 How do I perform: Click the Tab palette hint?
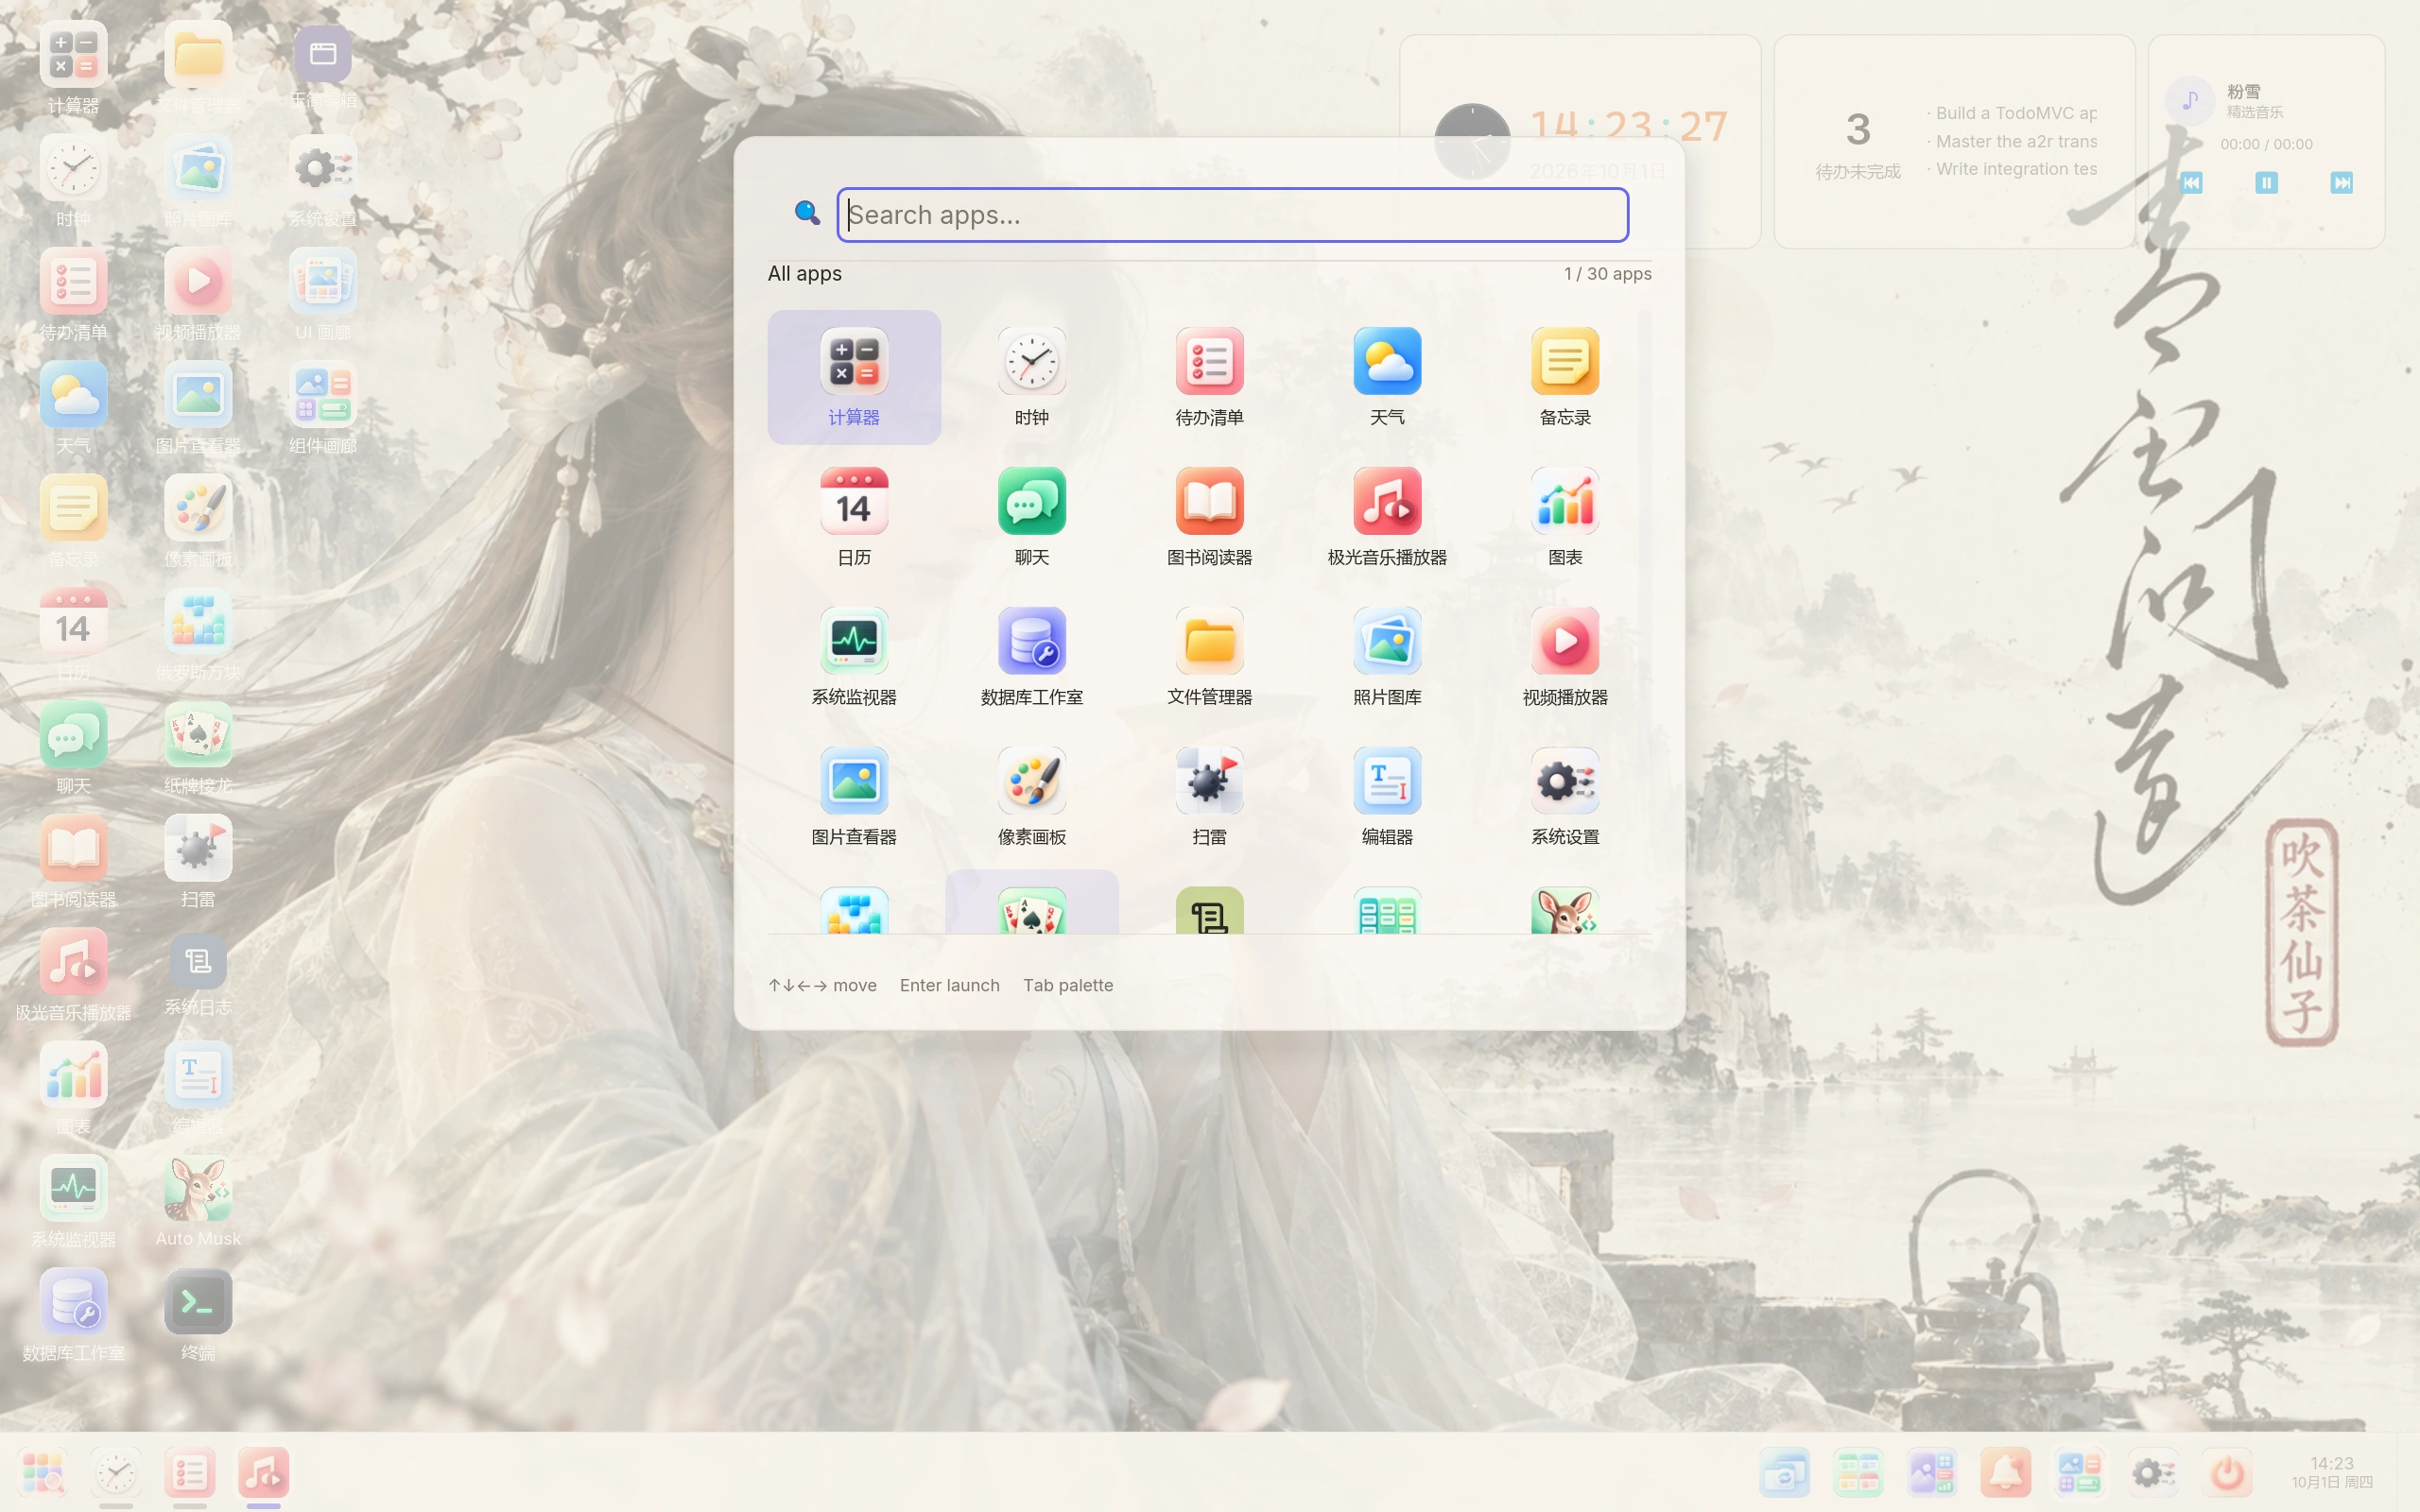(1068, 985)
